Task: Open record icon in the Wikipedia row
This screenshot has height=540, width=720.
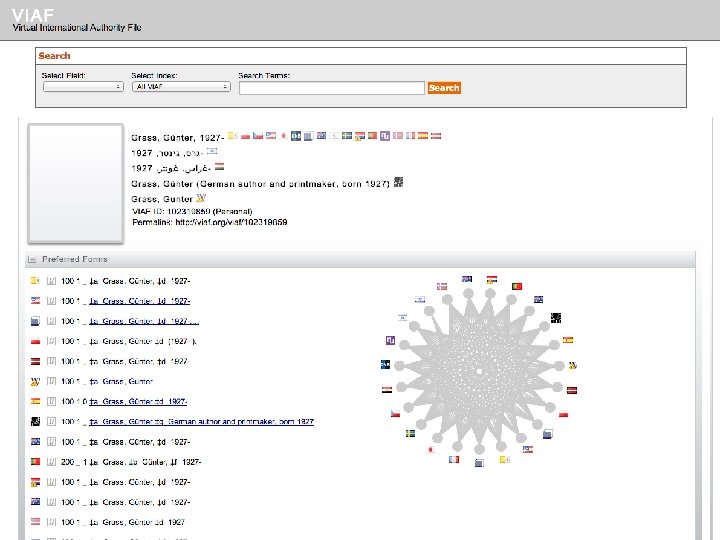Action: (x=51, y=382)
